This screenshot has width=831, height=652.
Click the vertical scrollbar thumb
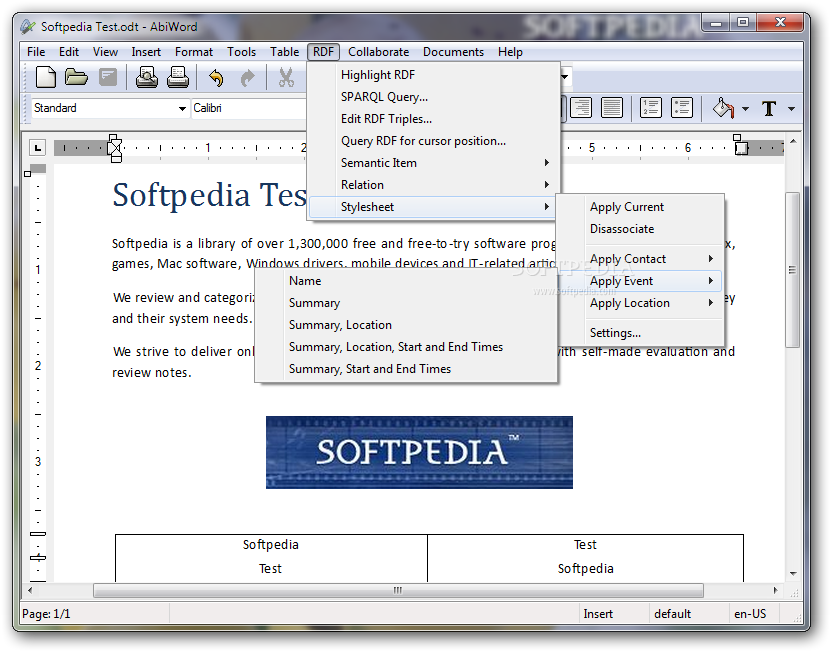792,270
